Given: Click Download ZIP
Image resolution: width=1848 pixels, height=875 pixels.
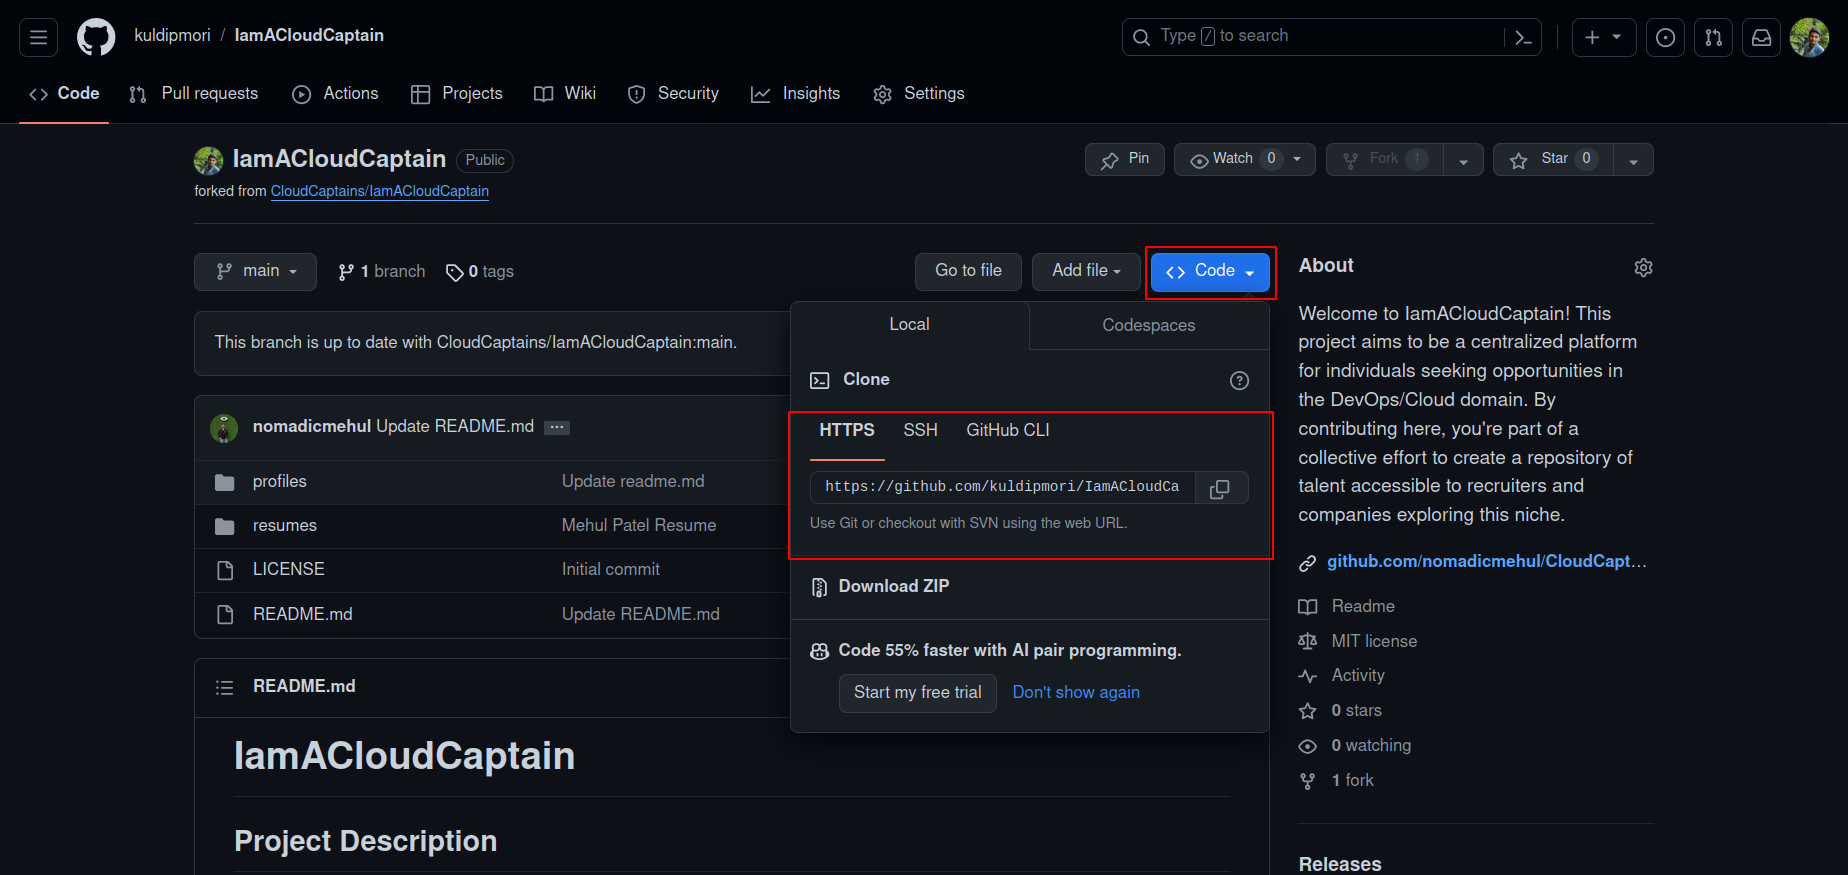Looking at the screenshot, I should [880, 587].
